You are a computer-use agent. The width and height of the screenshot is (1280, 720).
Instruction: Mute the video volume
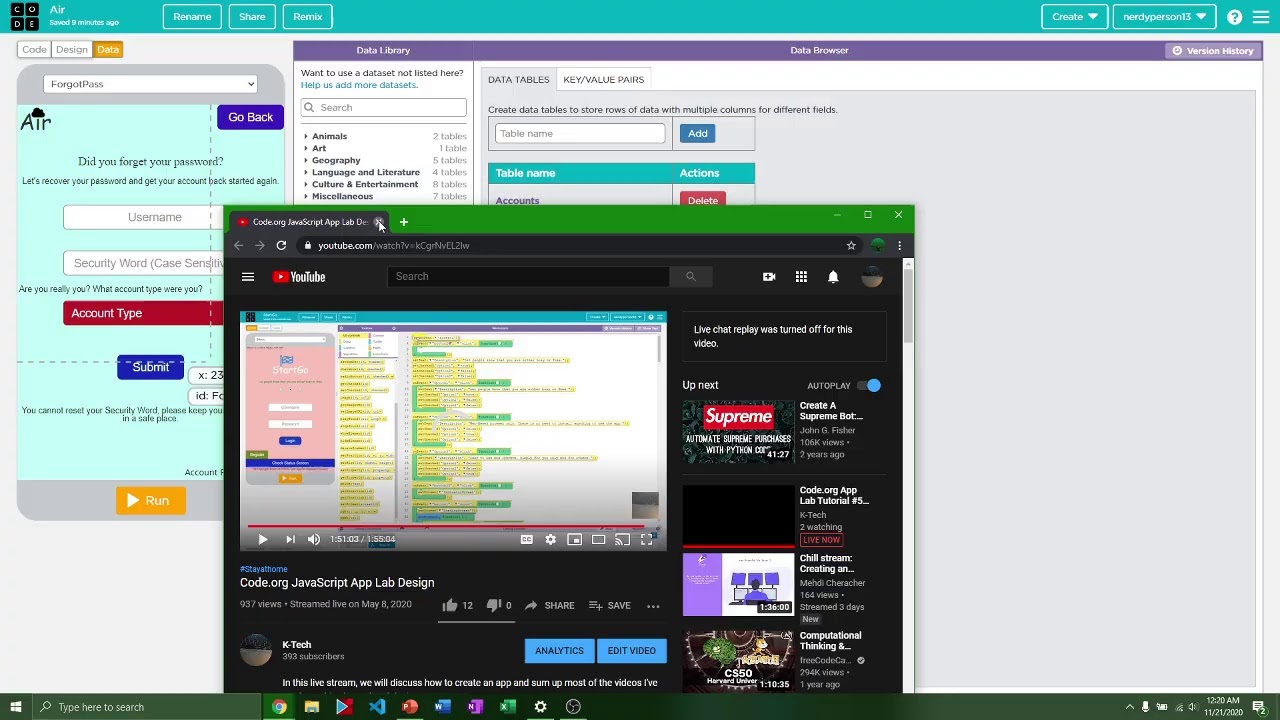point(314,540)
